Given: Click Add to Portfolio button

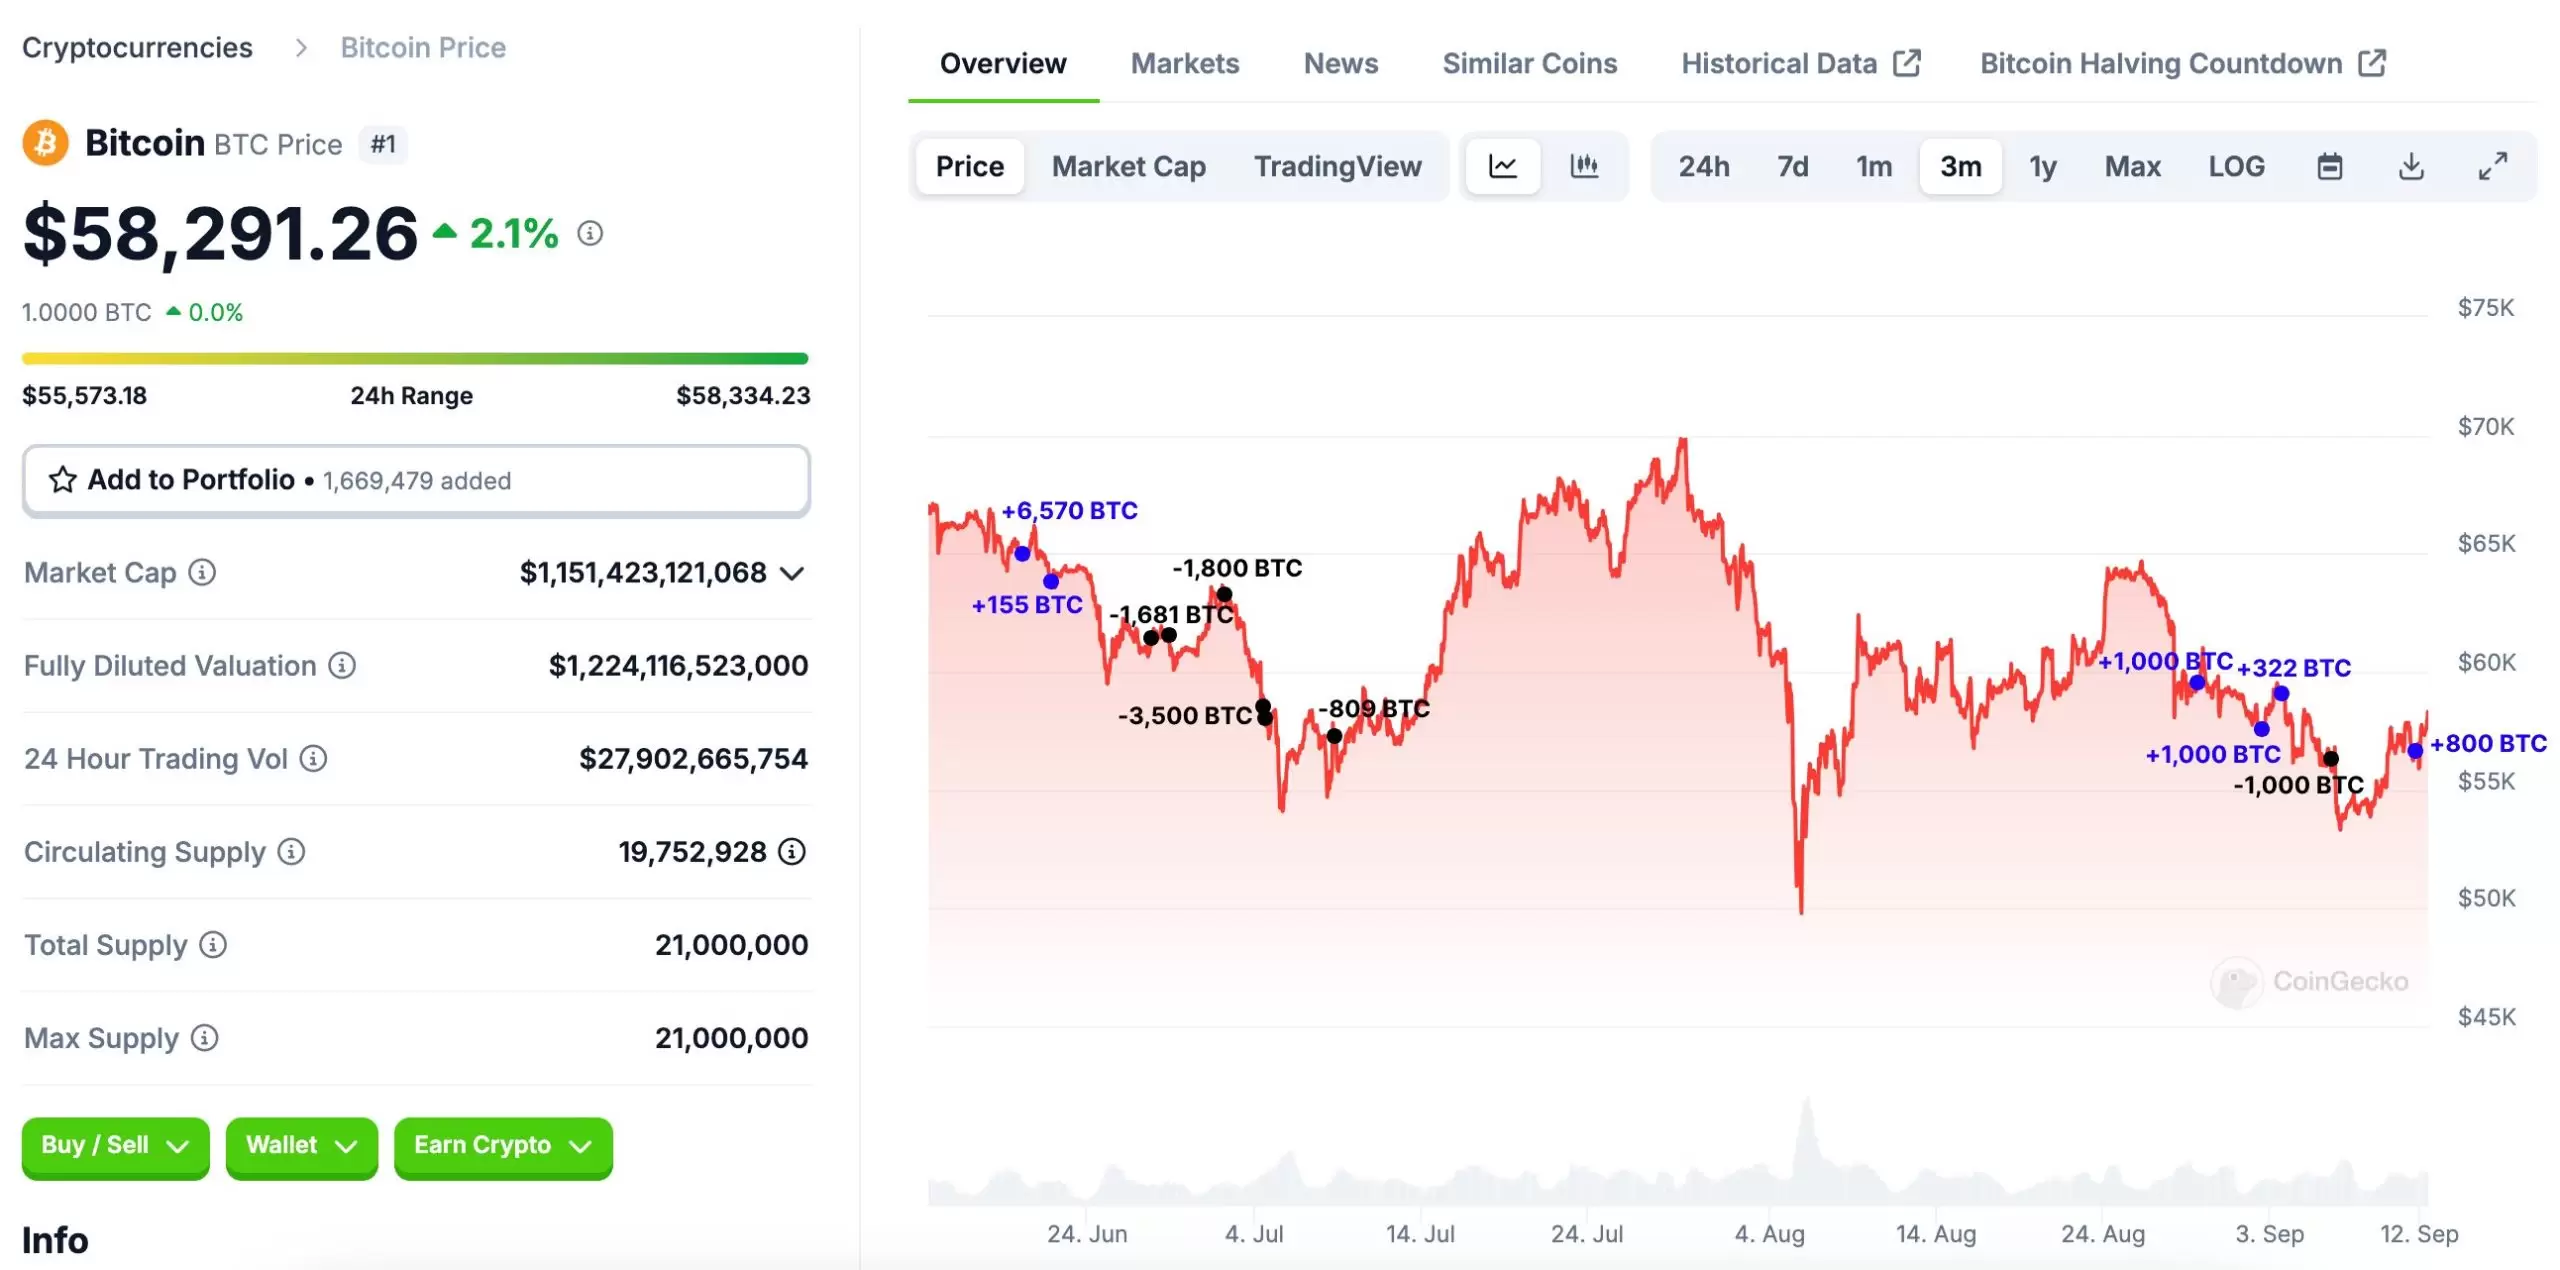Looking at the screenshot, I should (x=416, y=480).
